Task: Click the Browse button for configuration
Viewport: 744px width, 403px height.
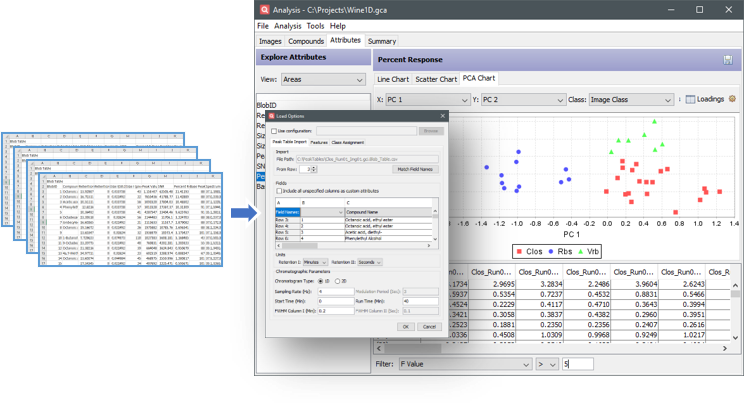Action: click(x=431, y=131)
